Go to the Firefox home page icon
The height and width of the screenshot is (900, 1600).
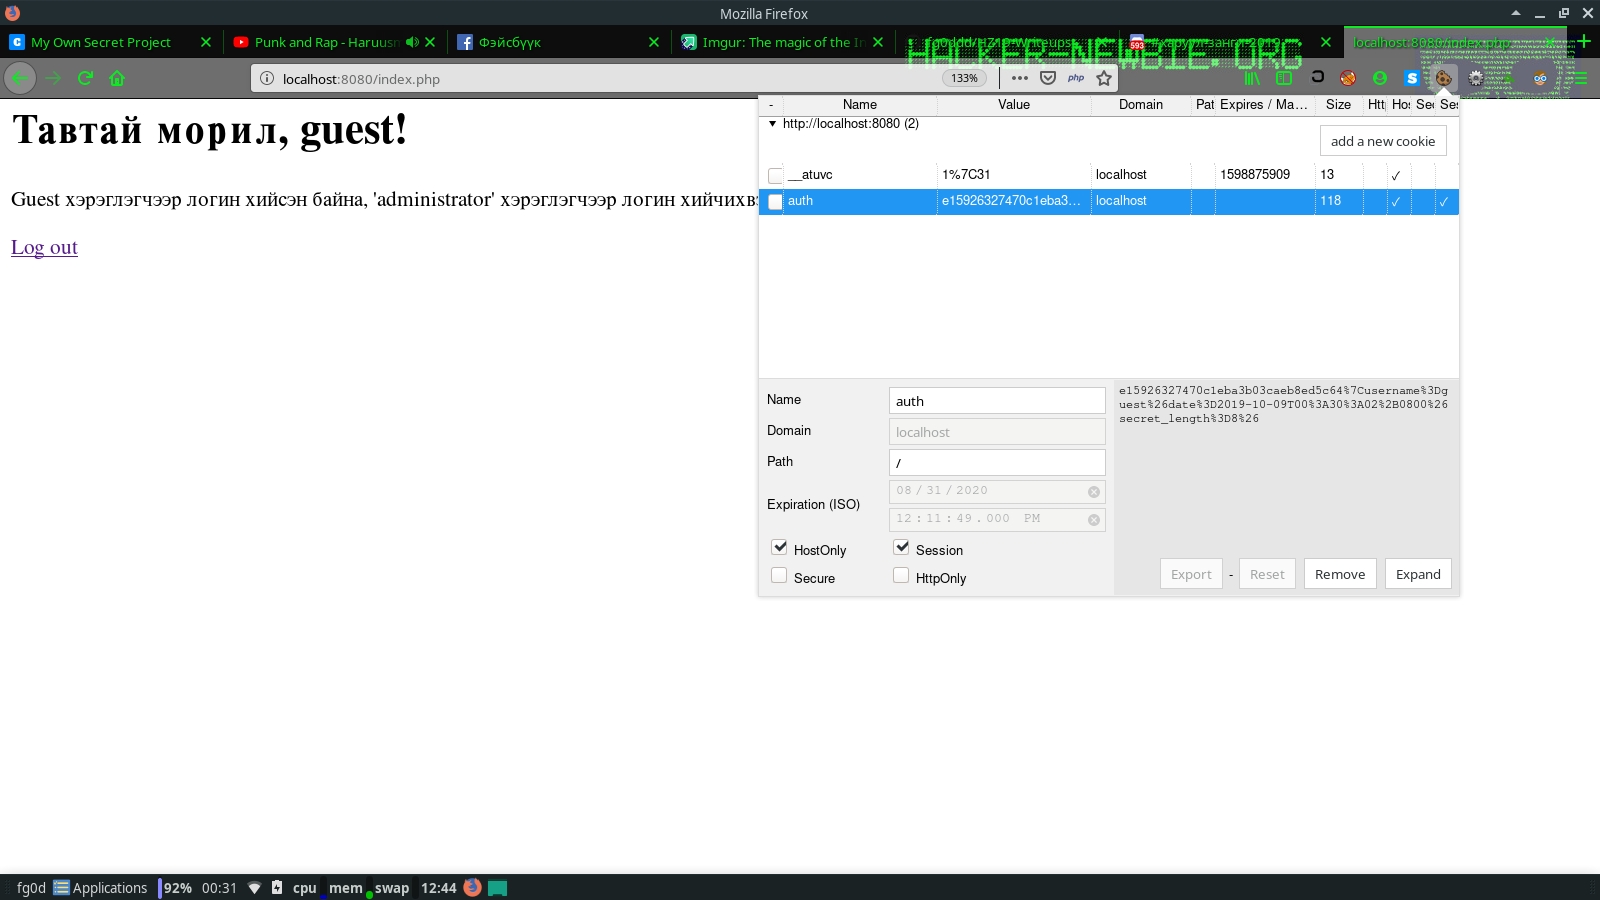(x=117, y=78)
